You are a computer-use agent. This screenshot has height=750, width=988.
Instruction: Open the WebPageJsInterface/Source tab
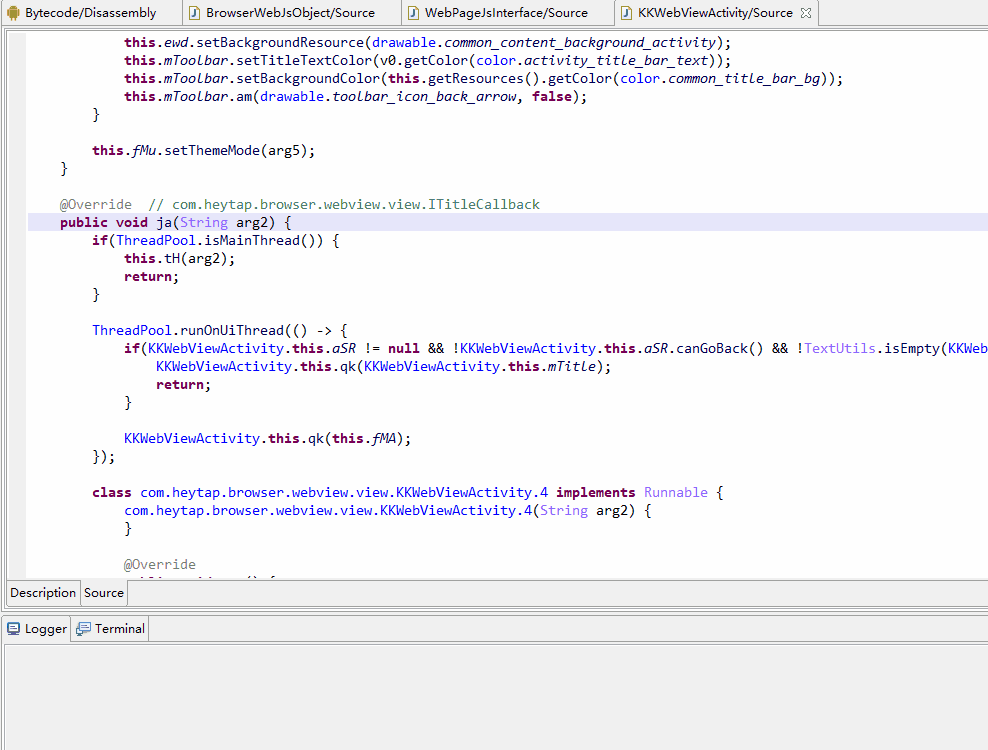click(x=507, y=13)
